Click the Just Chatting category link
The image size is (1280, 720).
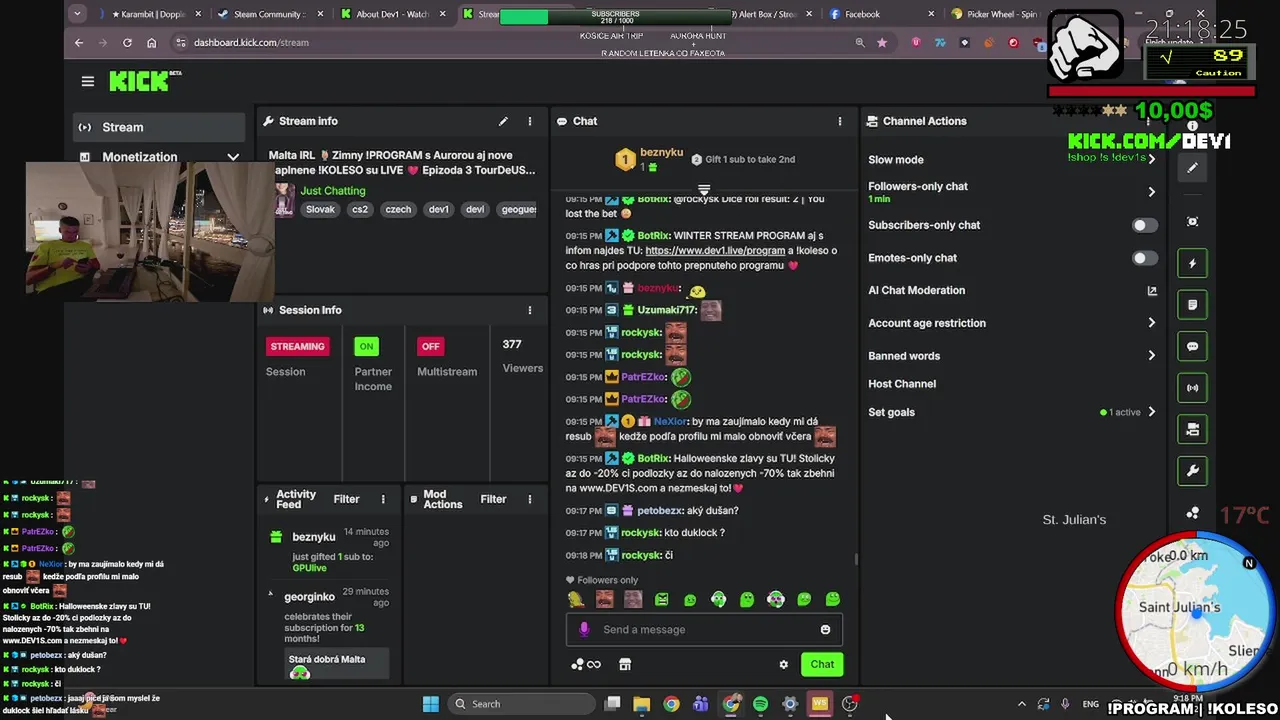[333, 191]
